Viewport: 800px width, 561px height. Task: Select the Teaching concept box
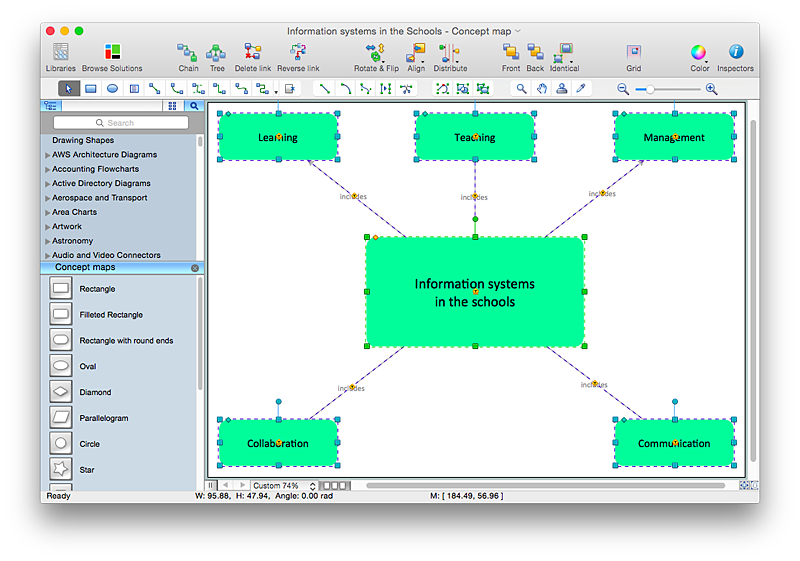click(475, 137)
